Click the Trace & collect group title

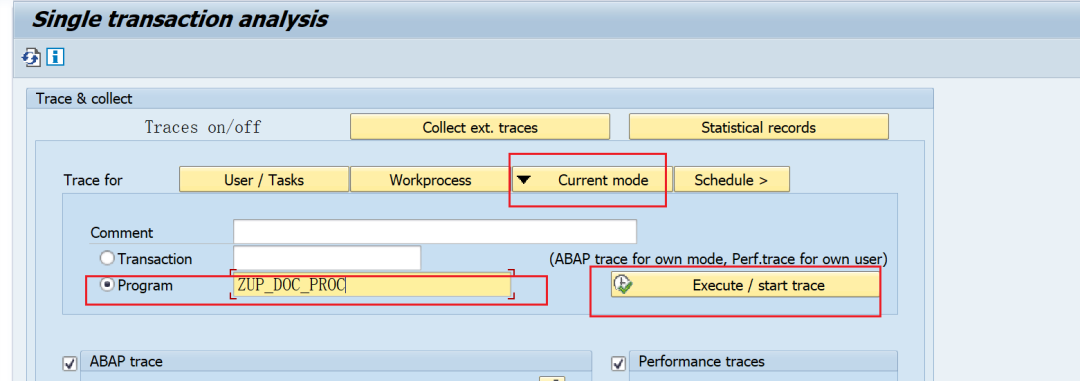(x=84, y=99)
